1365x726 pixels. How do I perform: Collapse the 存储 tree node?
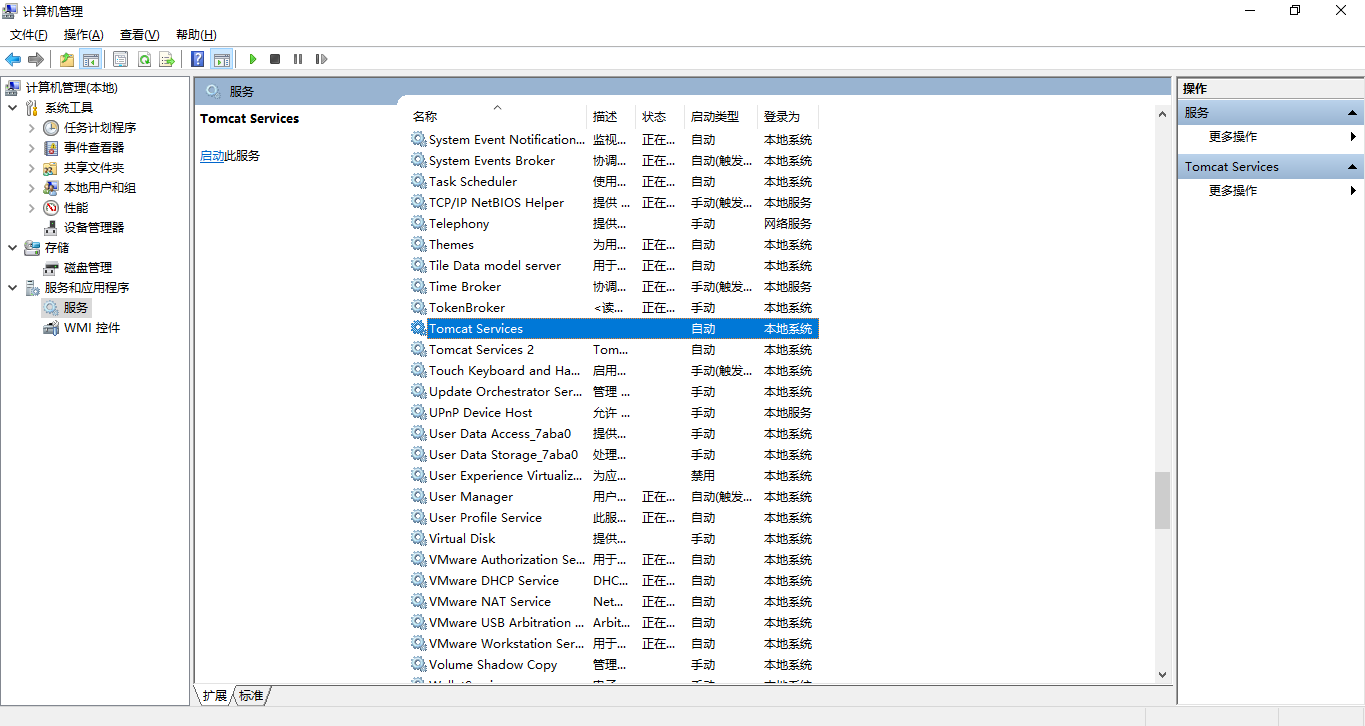pyautogui.click(x=12, y=248)
